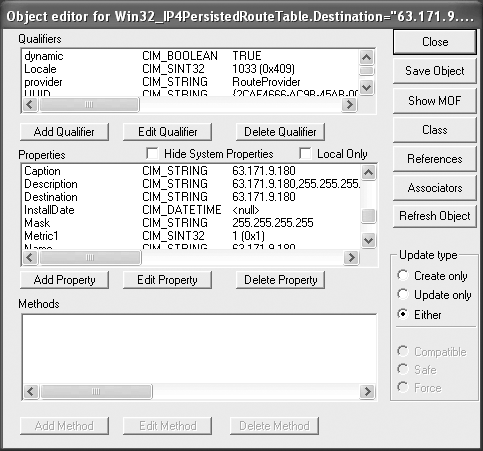Select the InstallDate property row

point(191,210)
